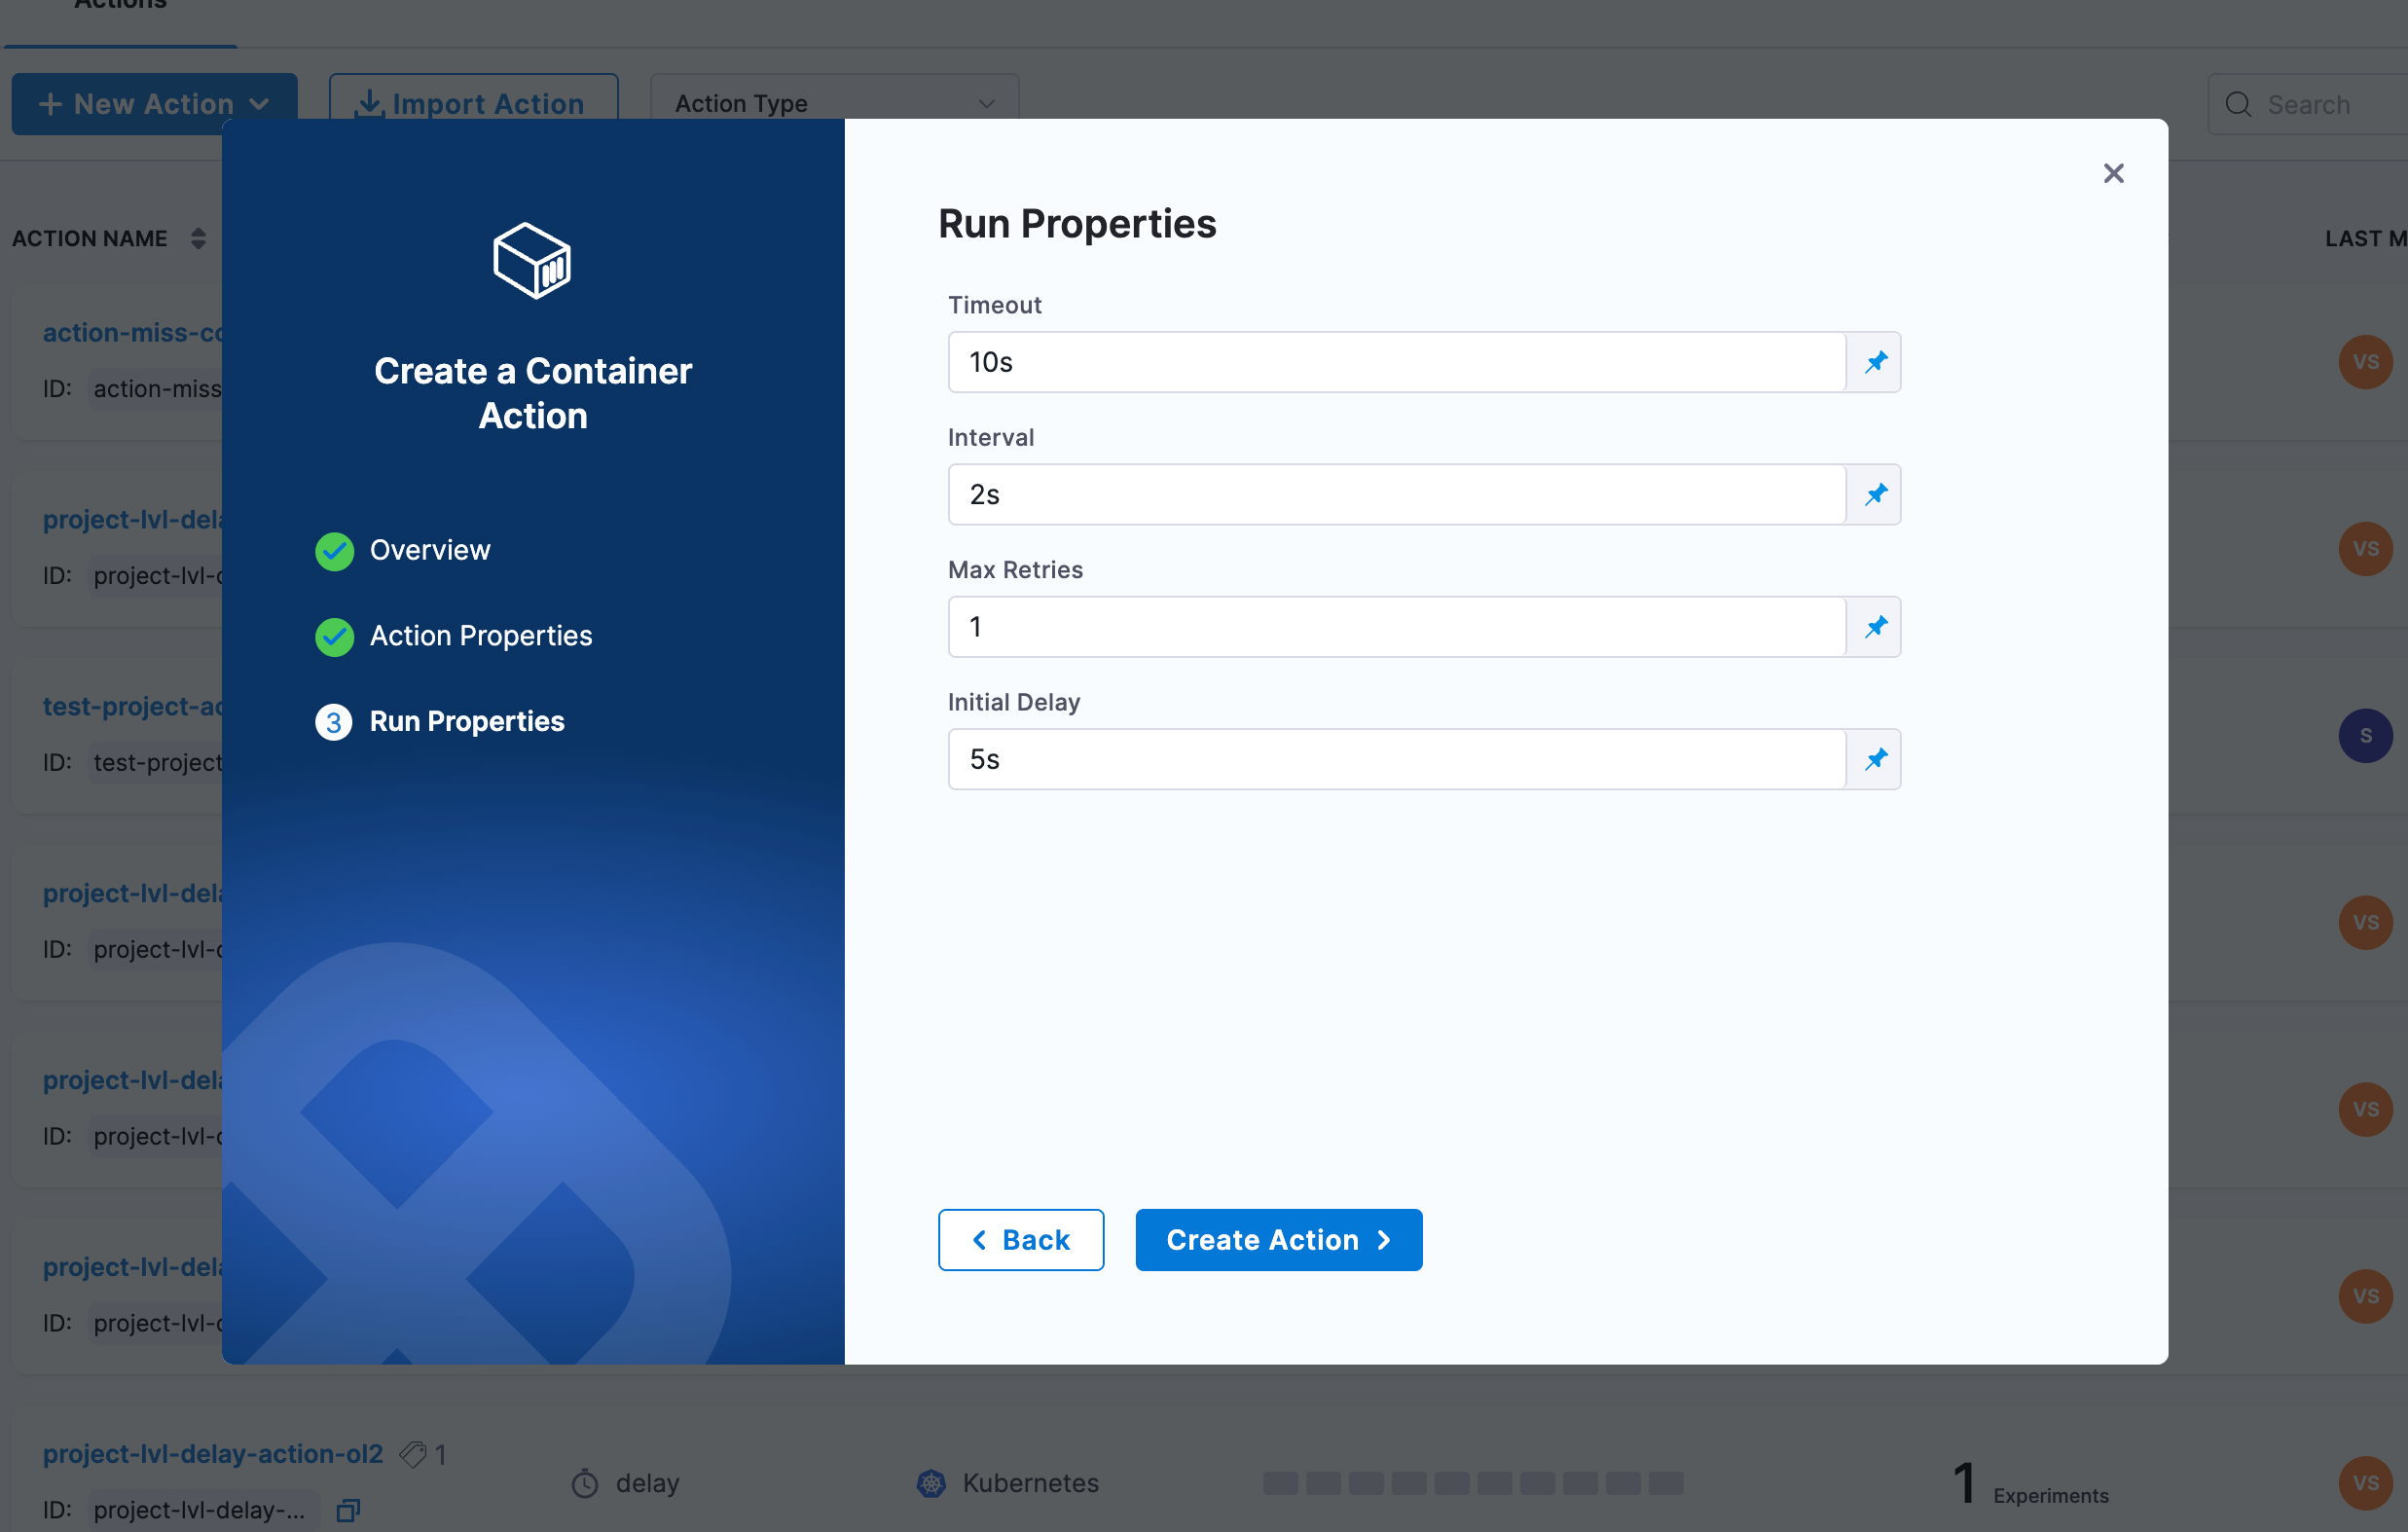The image size is (2408, 1532).
Task: Open the project-lvl-delay-action-ol2 action link
Action: [212, 1454]
